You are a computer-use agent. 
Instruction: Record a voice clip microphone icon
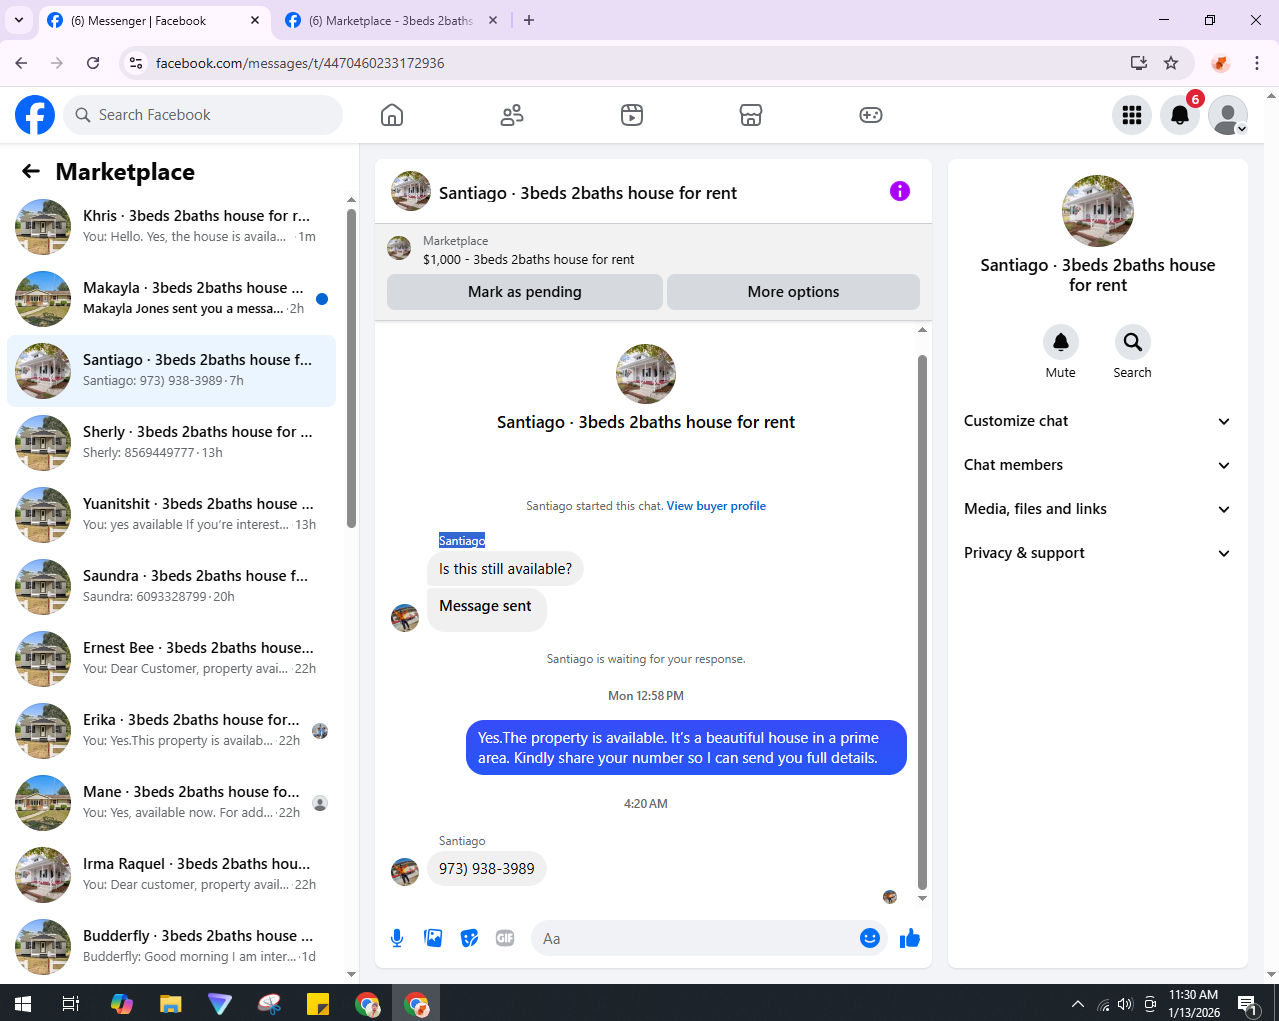click(397, 938)
